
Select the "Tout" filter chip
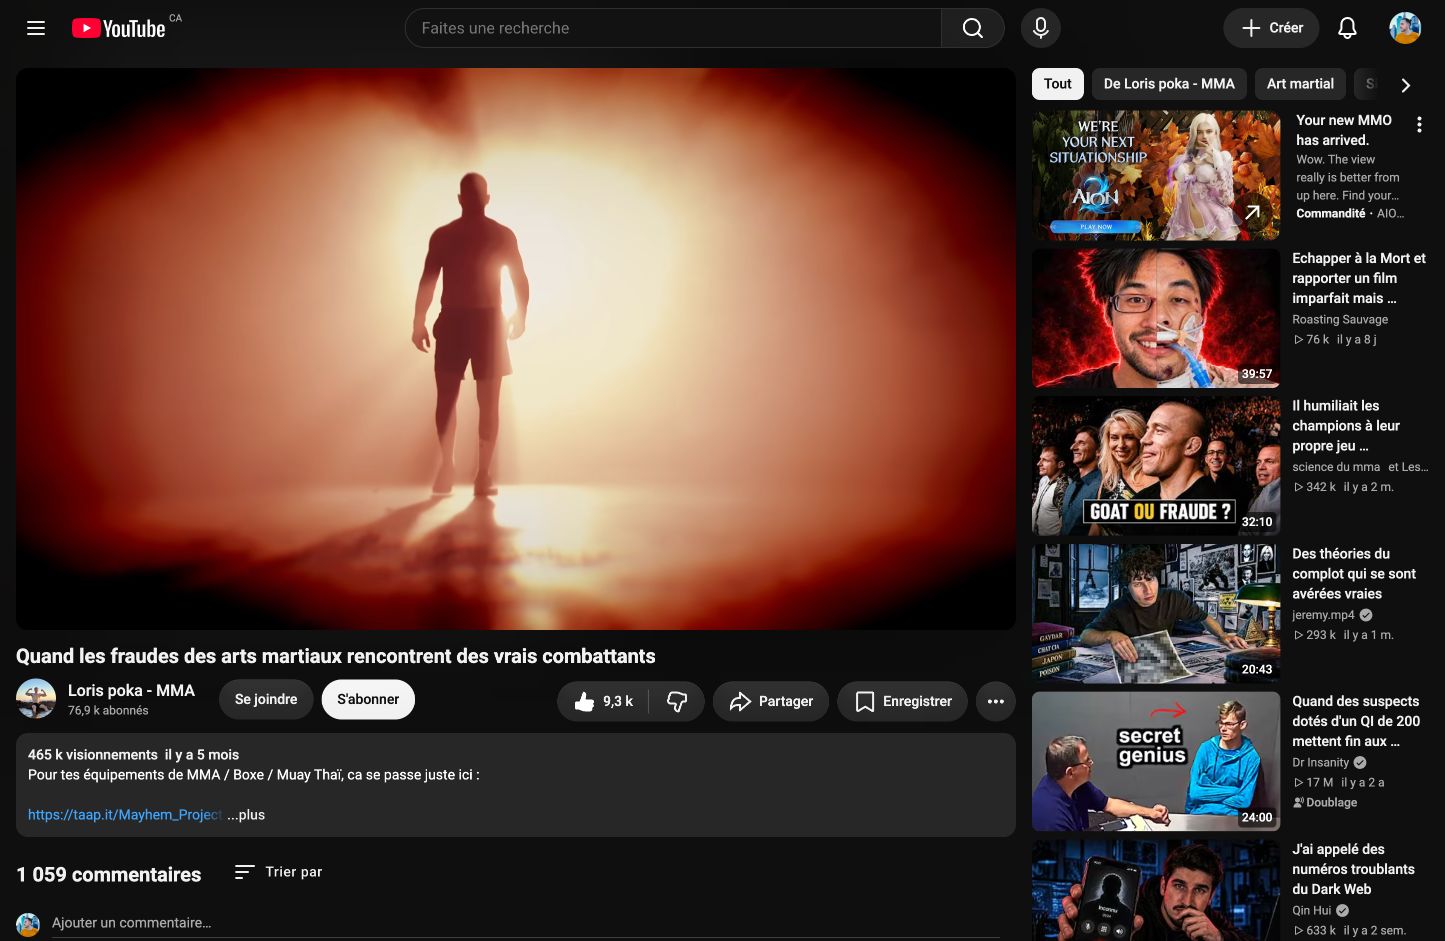coord(1057,84)
